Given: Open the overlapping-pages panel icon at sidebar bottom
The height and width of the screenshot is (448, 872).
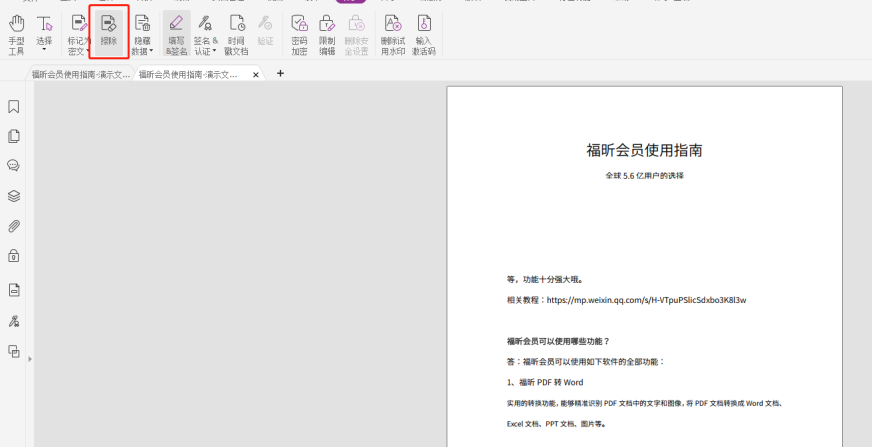Looking at the screenshot, I should pyautogui.click(x=14, y=351).
